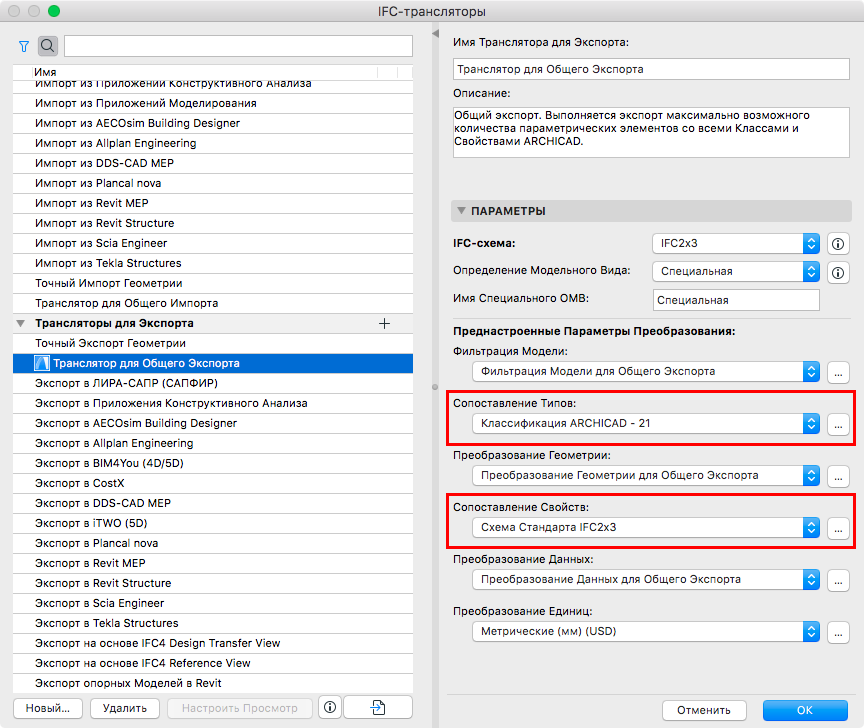
Task: Click the info button beside Настроить Просмотр
Action: [x=330, y=707]
